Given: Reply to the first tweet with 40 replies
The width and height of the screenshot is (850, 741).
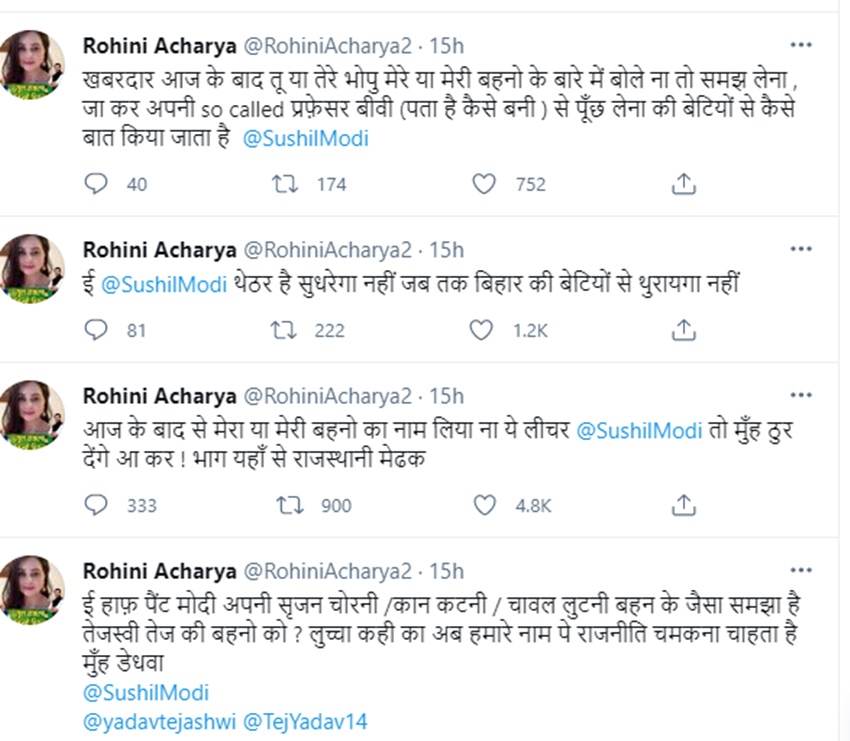Looking at the screenshot, I should click(x=96, y=184).
